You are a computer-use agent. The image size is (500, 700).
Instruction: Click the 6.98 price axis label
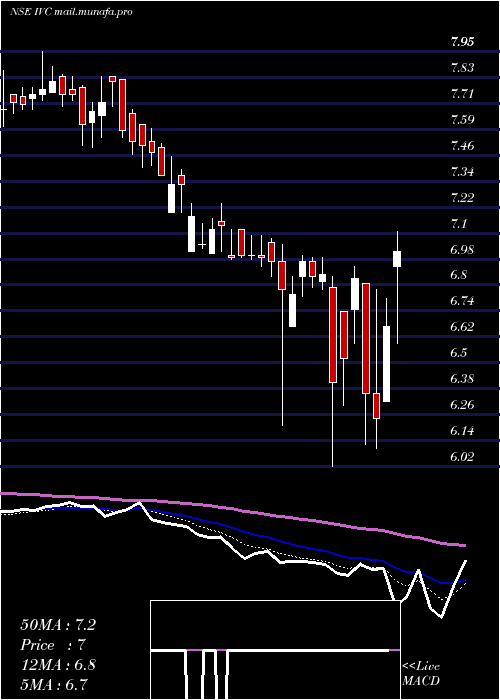point(462,250)
